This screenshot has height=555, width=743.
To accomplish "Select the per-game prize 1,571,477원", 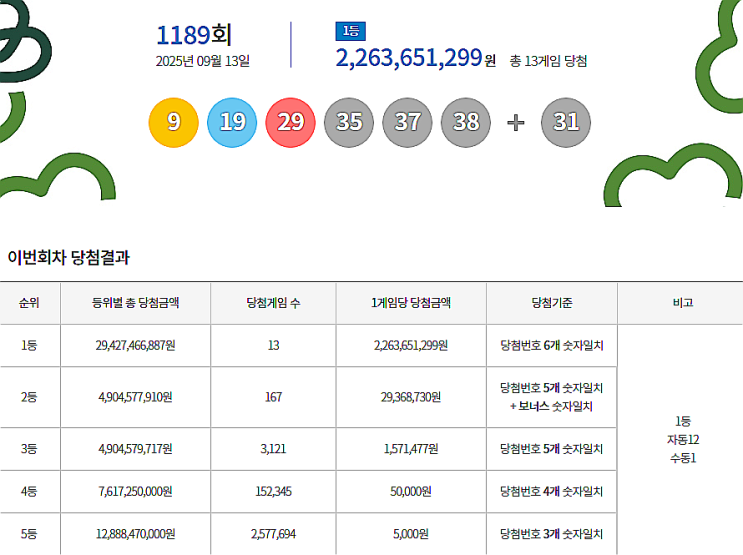I will (411, 448).
